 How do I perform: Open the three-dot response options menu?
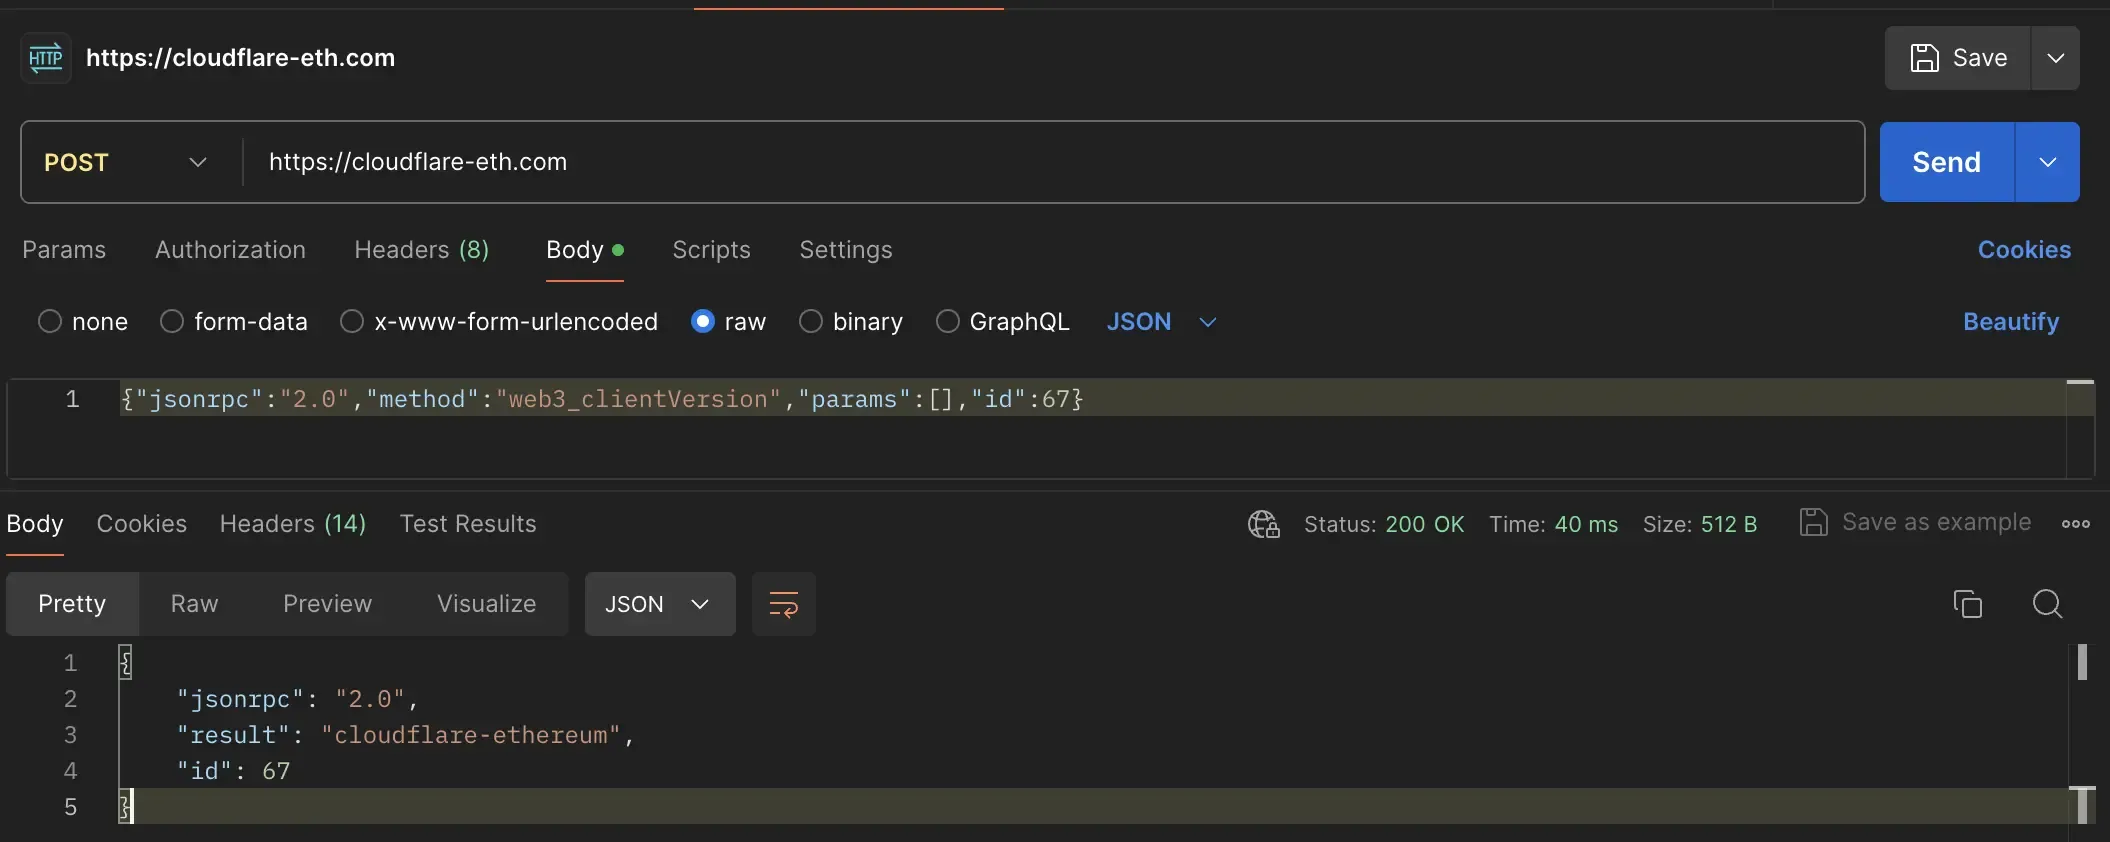2075,524
